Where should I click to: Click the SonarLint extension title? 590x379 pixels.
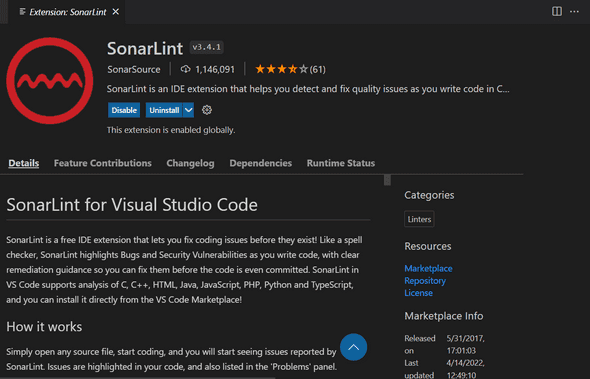pyautogui.click(x=145, y=48)
